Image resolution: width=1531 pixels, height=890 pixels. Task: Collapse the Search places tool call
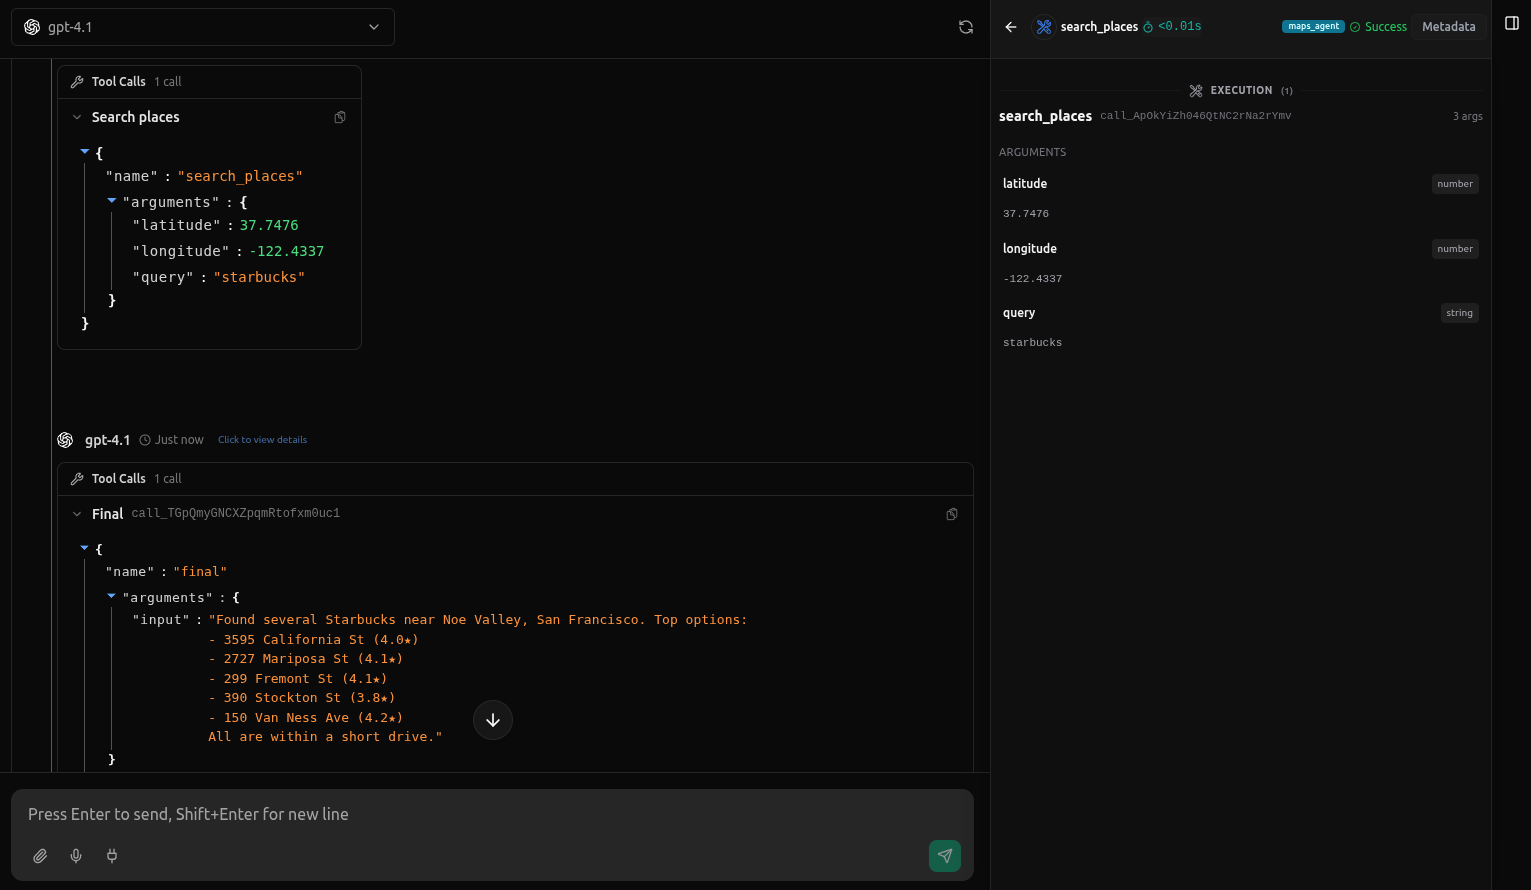pyautogui.click(x=77, y=117)
